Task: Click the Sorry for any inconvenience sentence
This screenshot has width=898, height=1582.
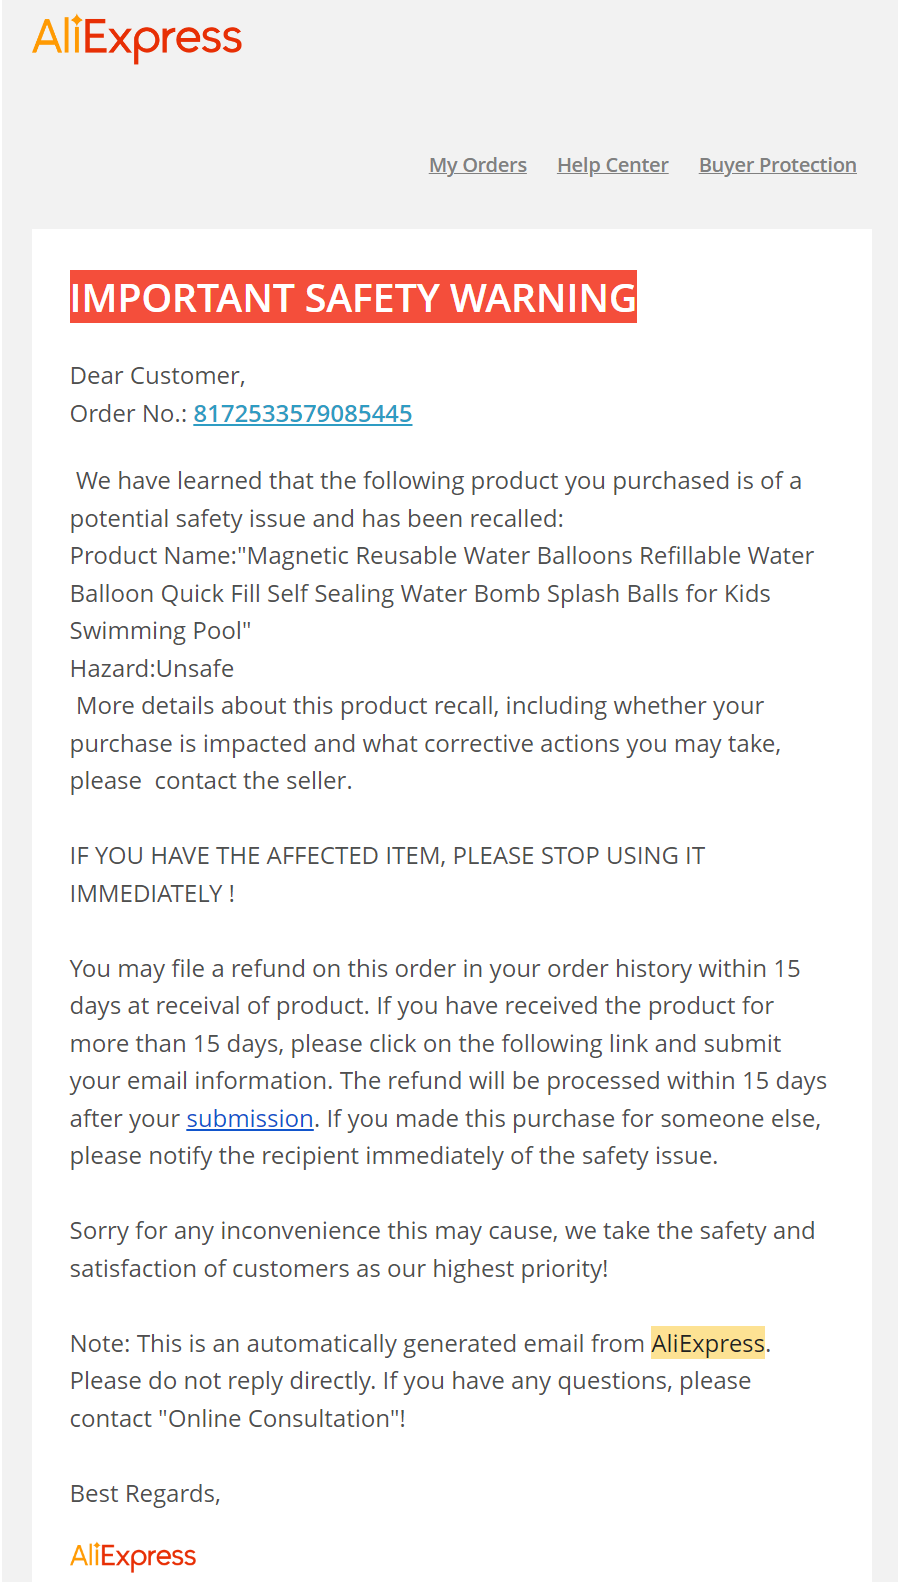Action: 443,1250
